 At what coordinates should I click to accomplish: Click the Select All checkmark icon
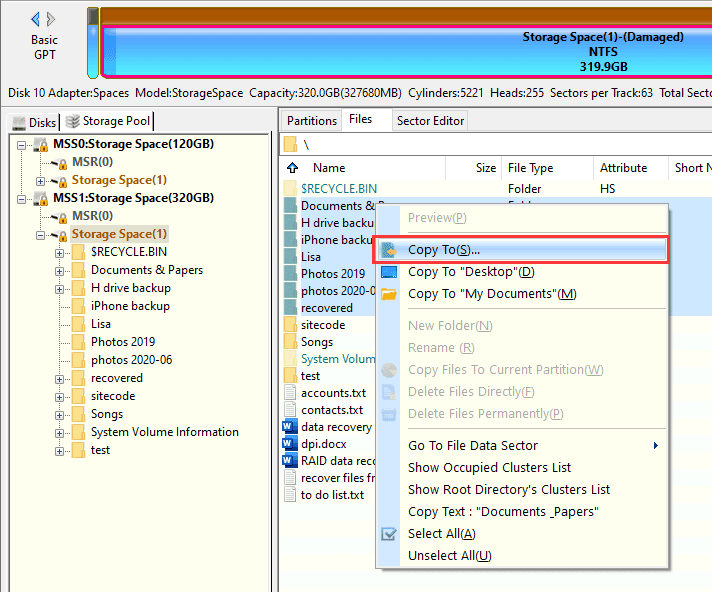click(390, 534)
